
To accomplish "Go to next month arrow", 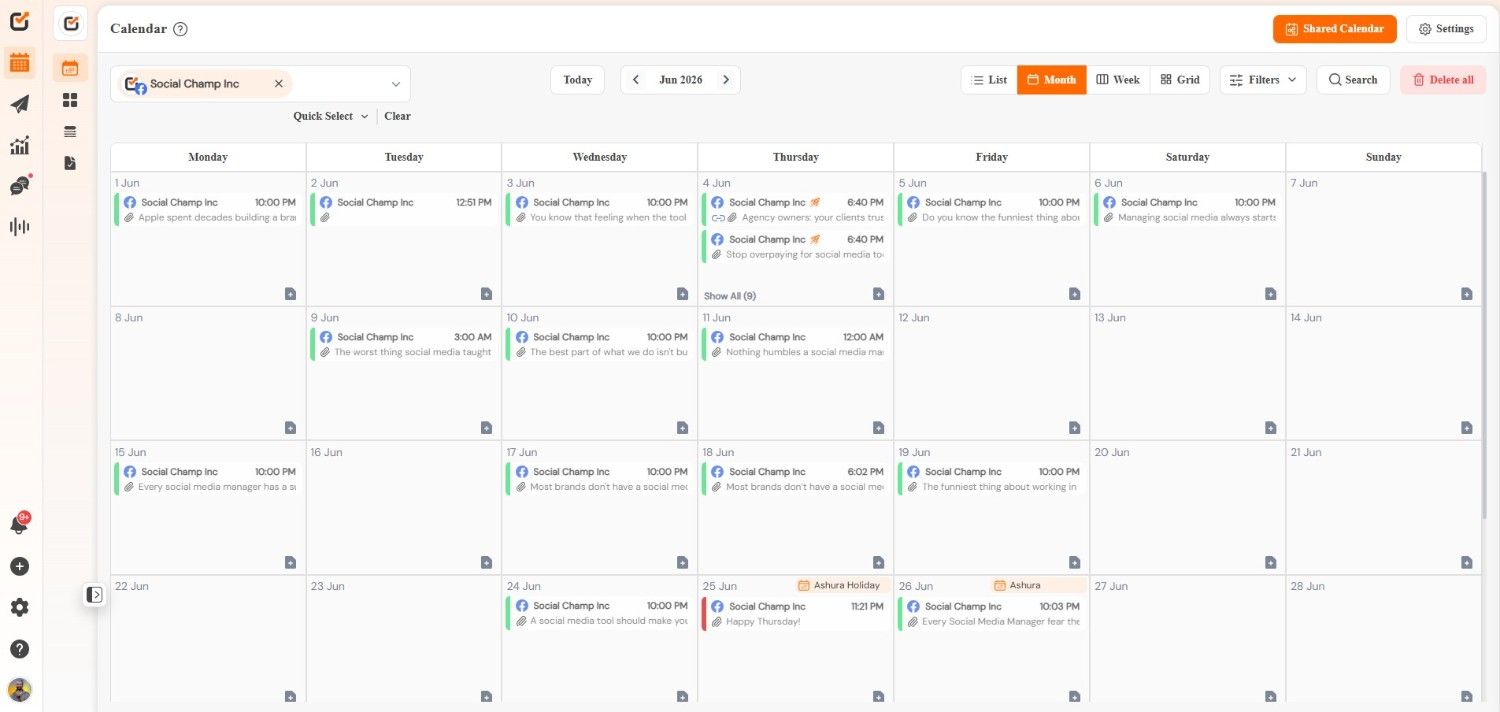I will click(726, 80).
